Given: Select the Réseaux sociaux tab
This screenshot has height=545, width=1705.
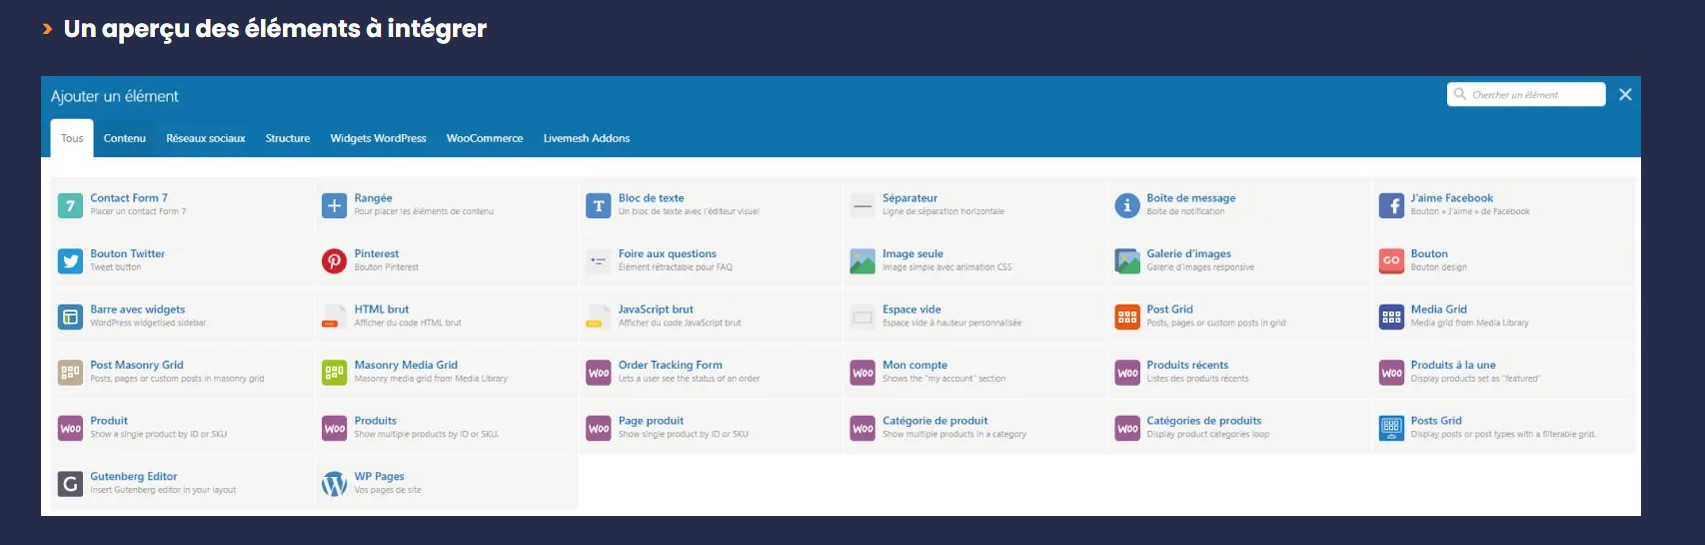Looking at the screenshot, I should 205,139.
